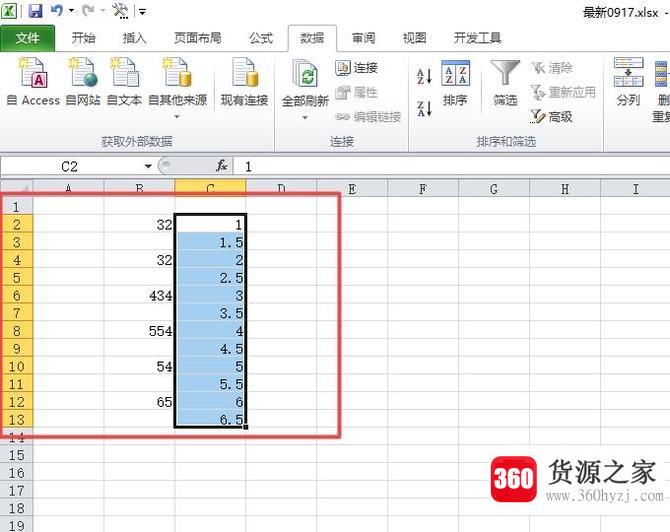Open the Customize Quick Access Toolbar dropdown
The image size is (670, 532).
(x=142, y=12)
